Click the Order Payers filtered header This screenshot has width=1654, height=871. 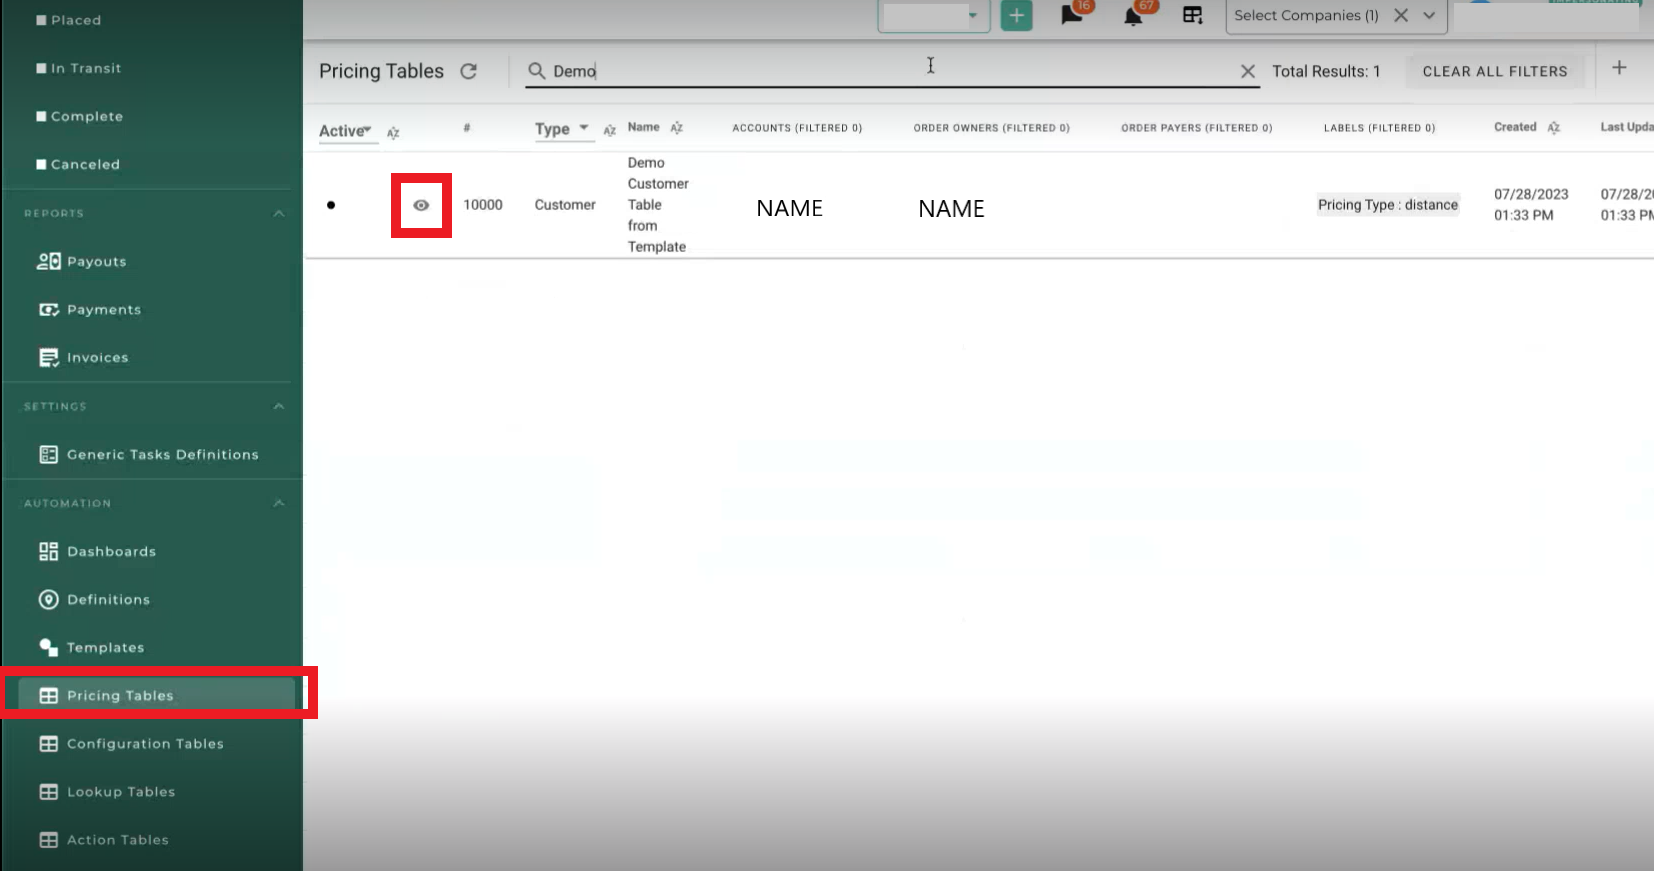1196,128
